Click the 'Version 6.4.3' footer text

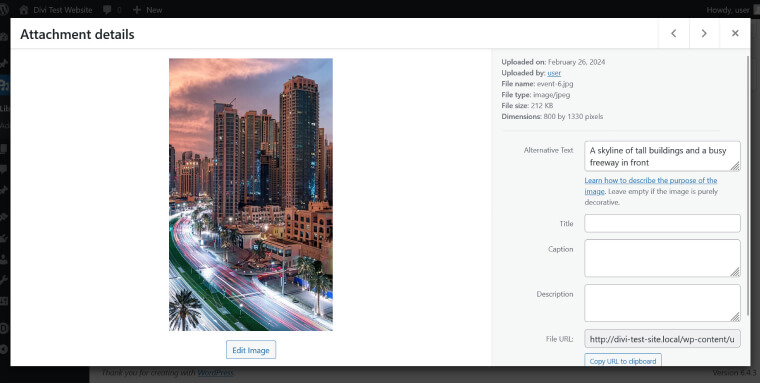point(734,372)
